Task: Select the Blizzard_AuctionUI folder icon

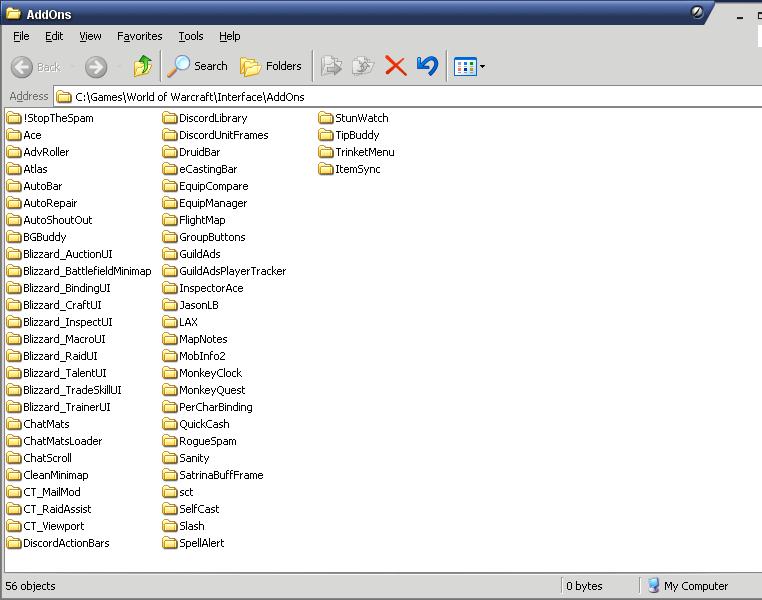Action: pyautogui.click(x=14, y=254)
